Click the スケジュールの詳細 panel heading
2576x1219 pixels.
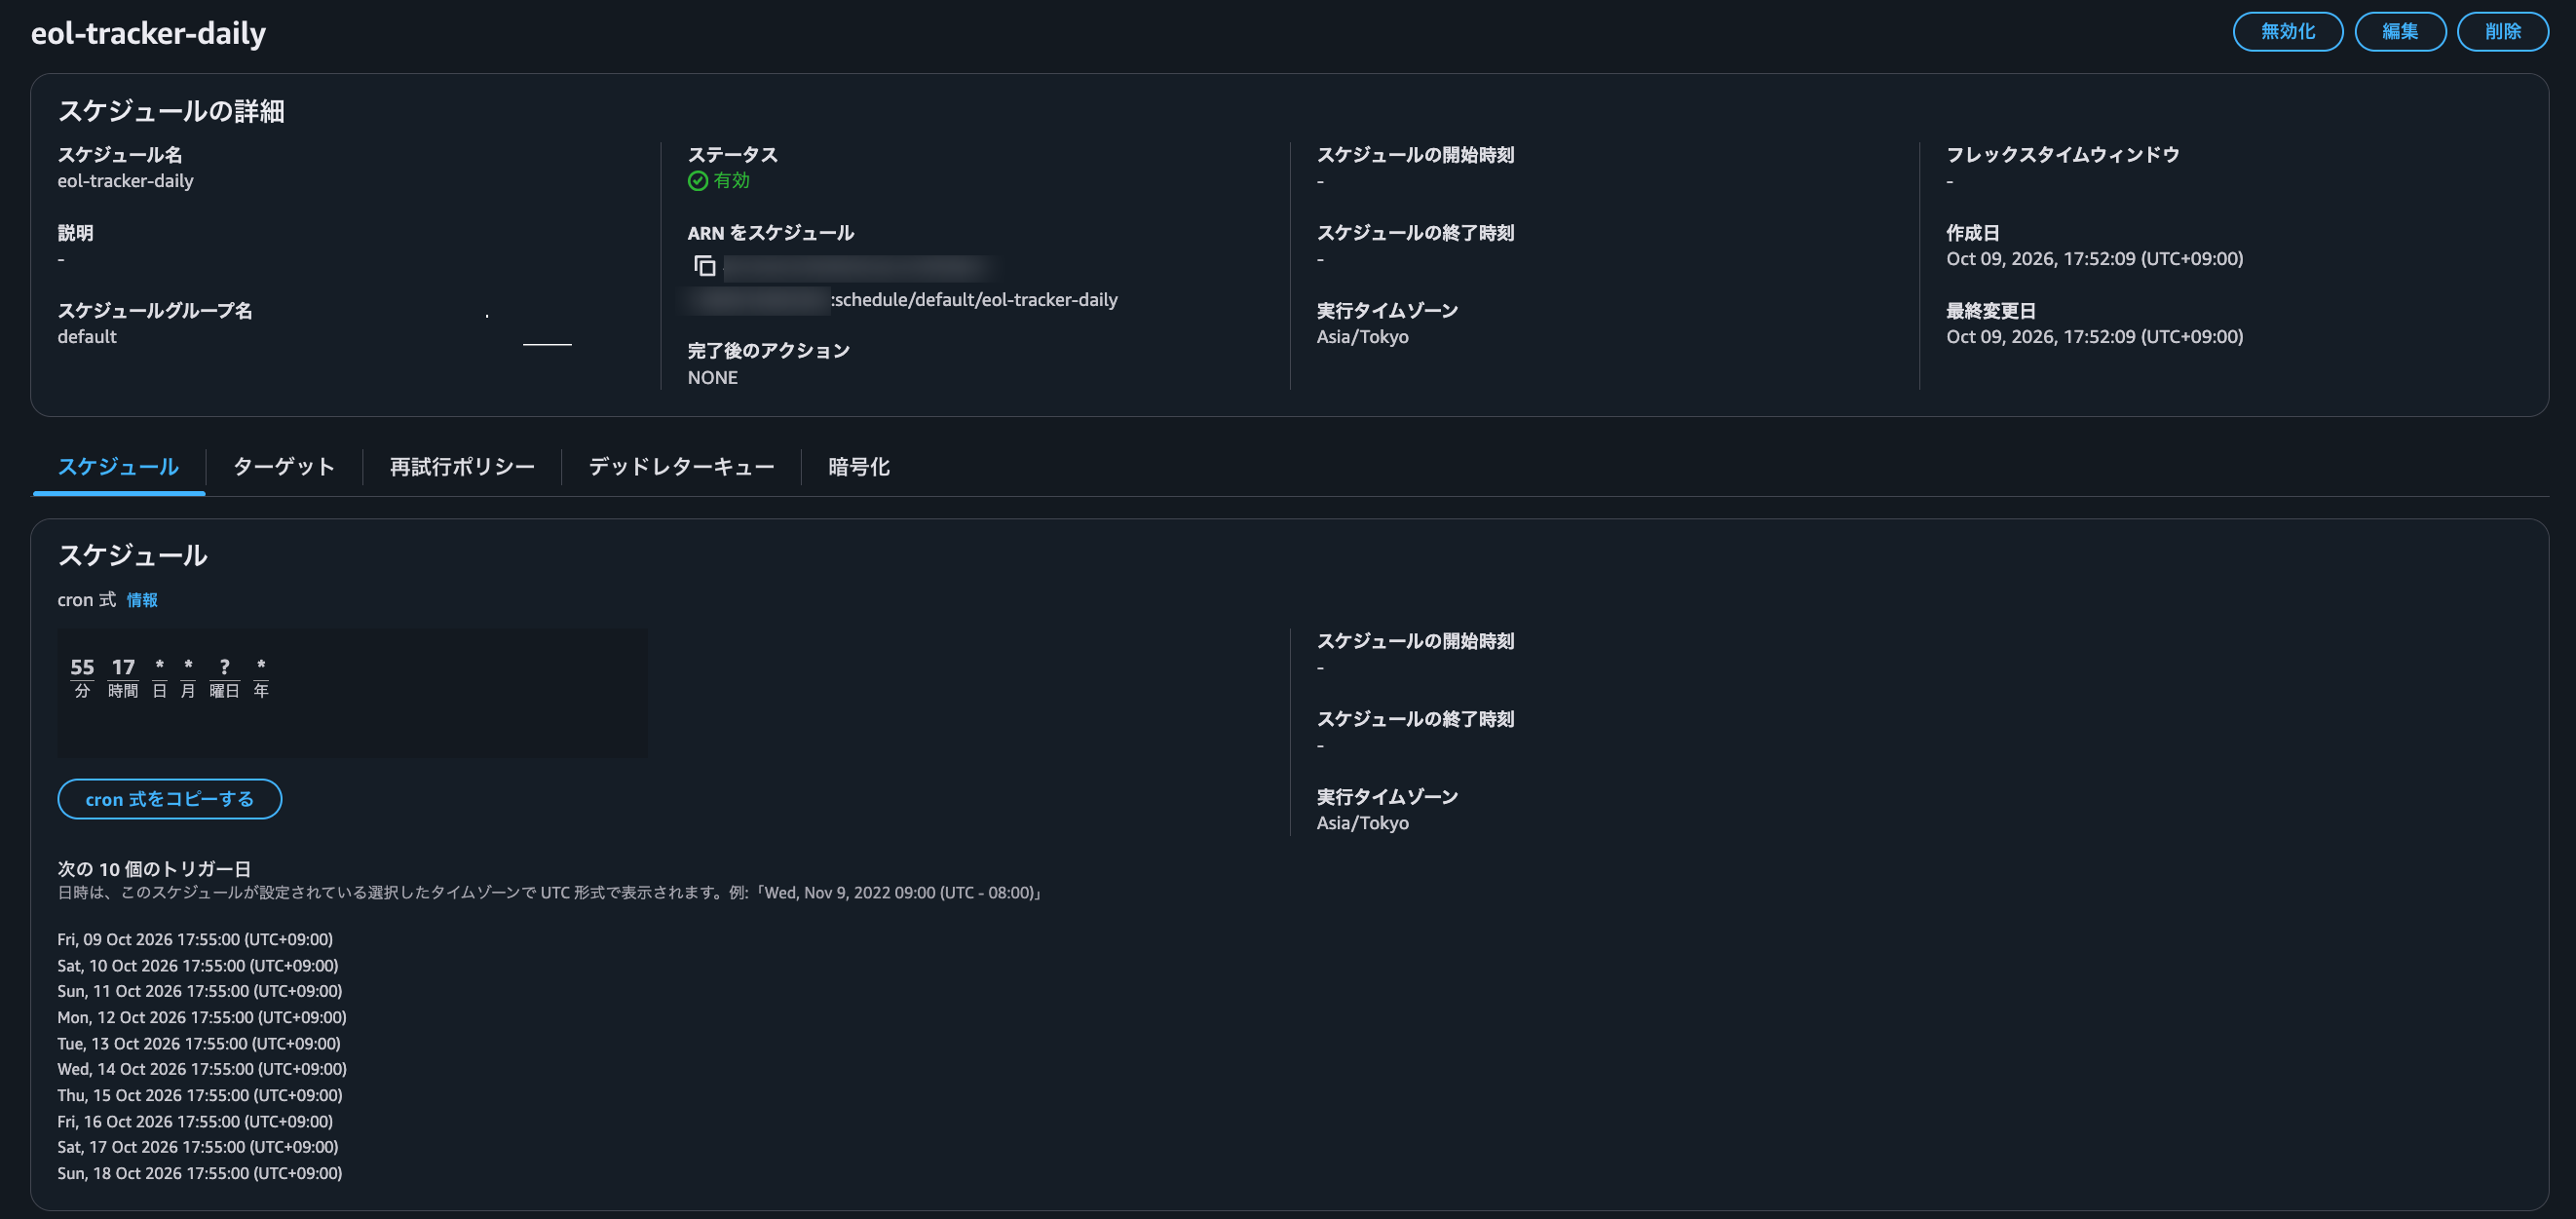[171, 111]
